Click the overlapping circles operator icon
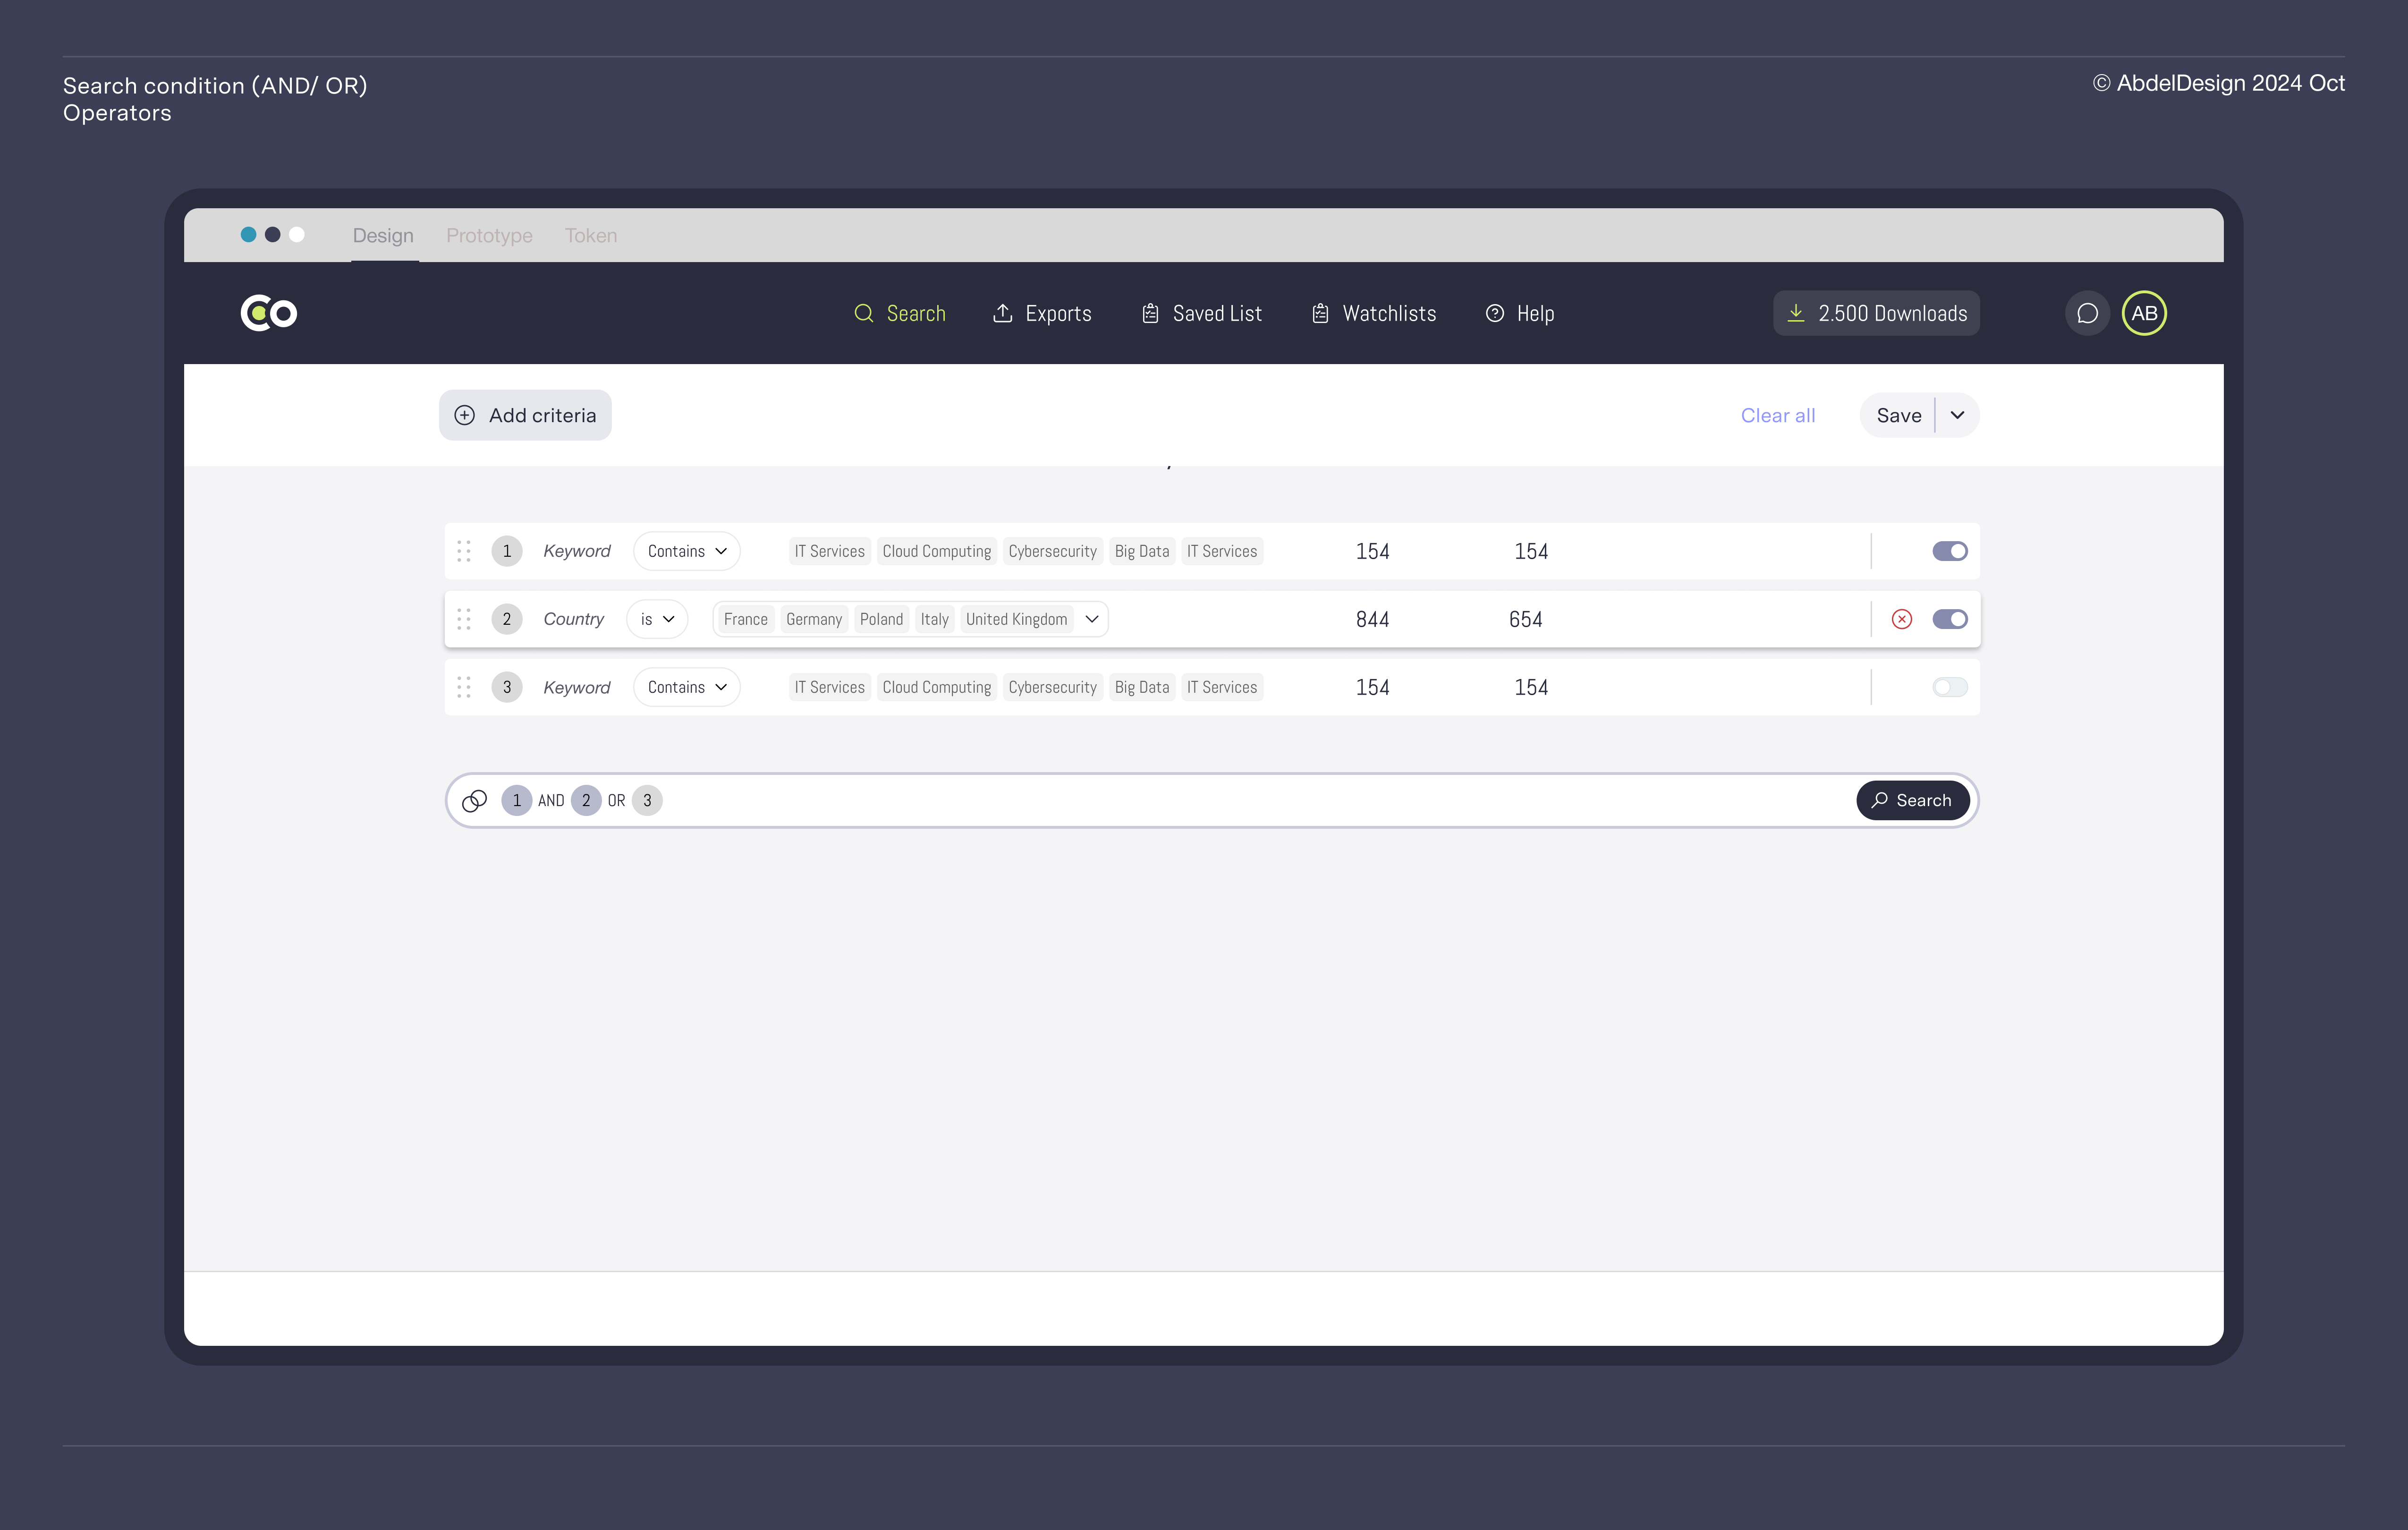2408x1530 pixels. click(474, 800)
